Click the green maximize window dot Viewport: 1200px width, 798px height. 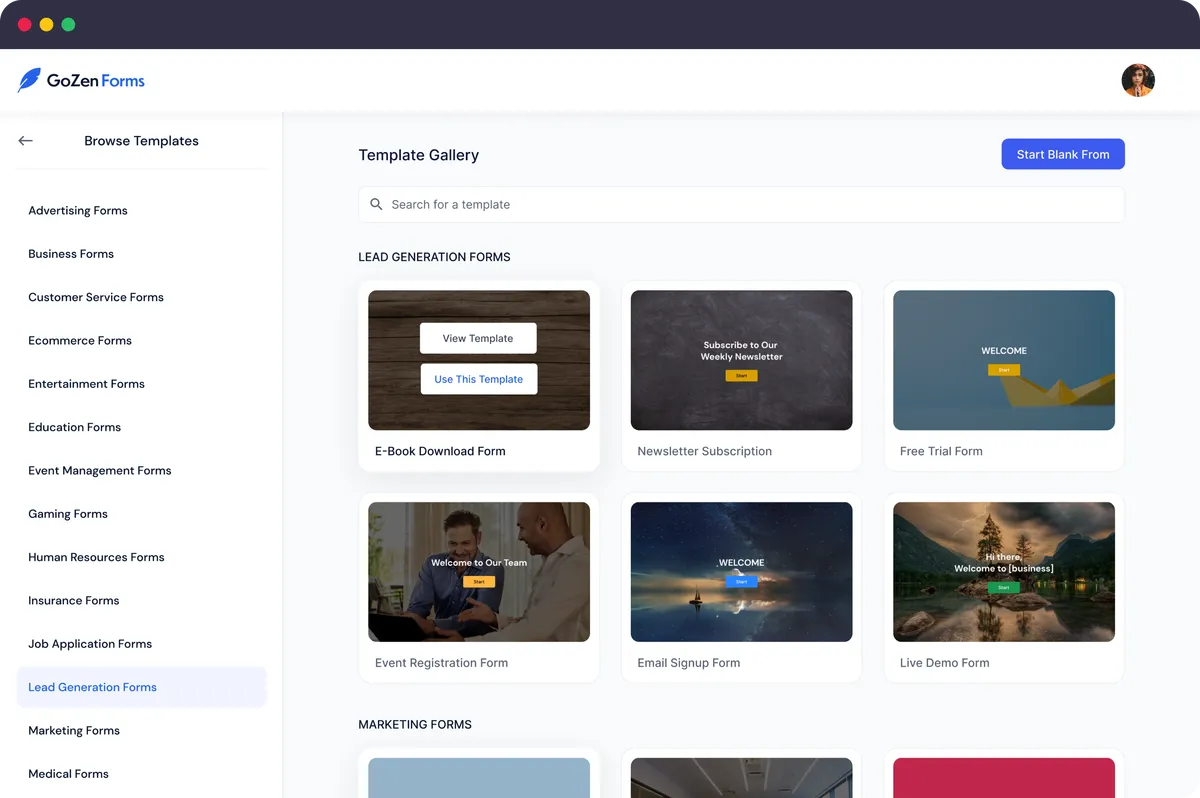[x=68, y=24]
